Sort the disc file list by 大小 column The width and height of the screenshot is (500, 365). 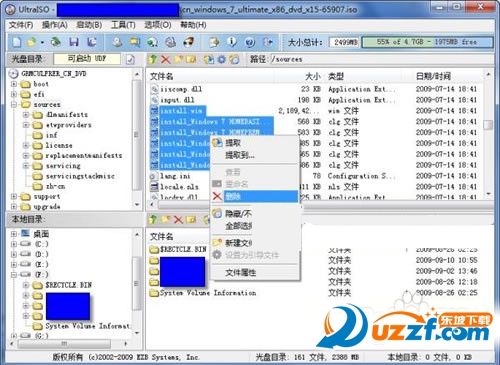point(313,76)
